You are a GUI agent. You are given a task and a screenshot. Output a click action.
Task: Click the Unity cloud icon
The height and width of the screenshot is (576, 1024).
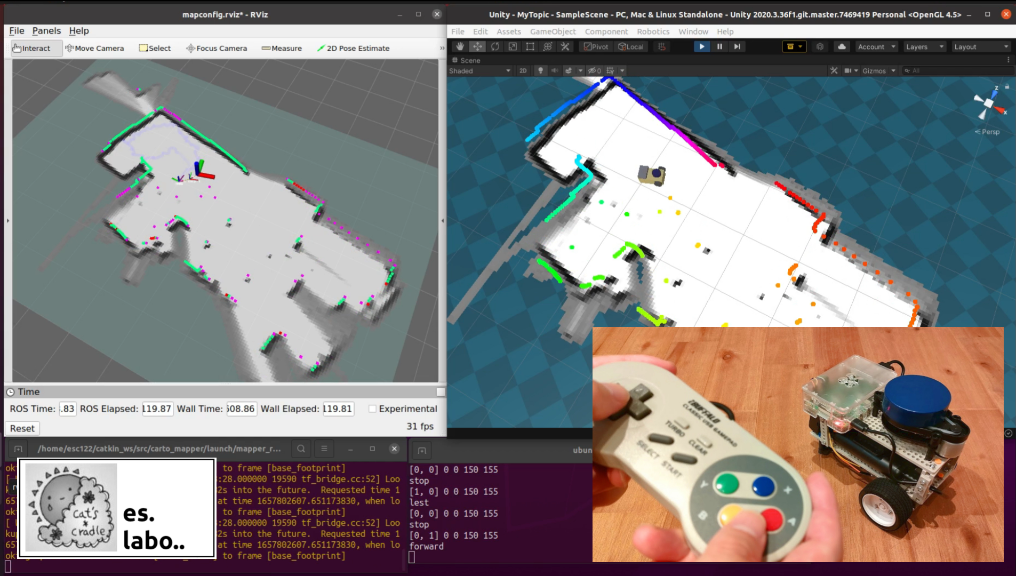[x=842, y=46]
